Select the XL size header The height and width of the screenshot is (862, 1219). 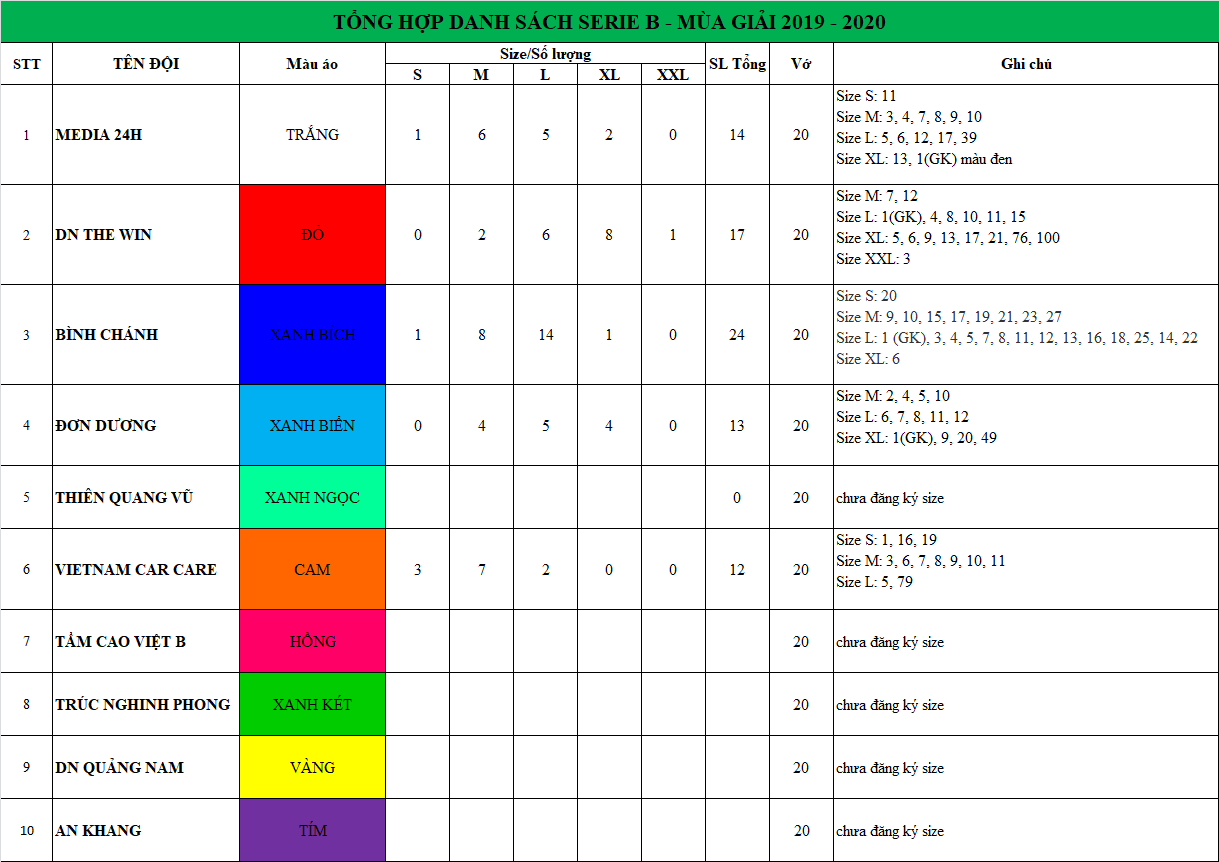(x=609, y=75)
